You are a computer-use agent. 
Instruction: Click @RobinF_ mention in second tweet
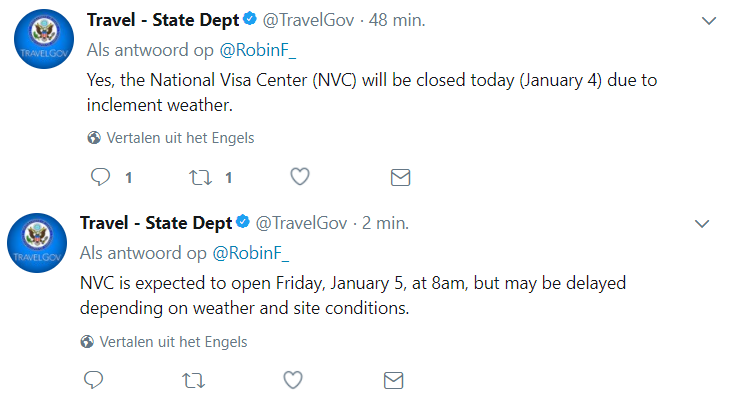(250, 253)
